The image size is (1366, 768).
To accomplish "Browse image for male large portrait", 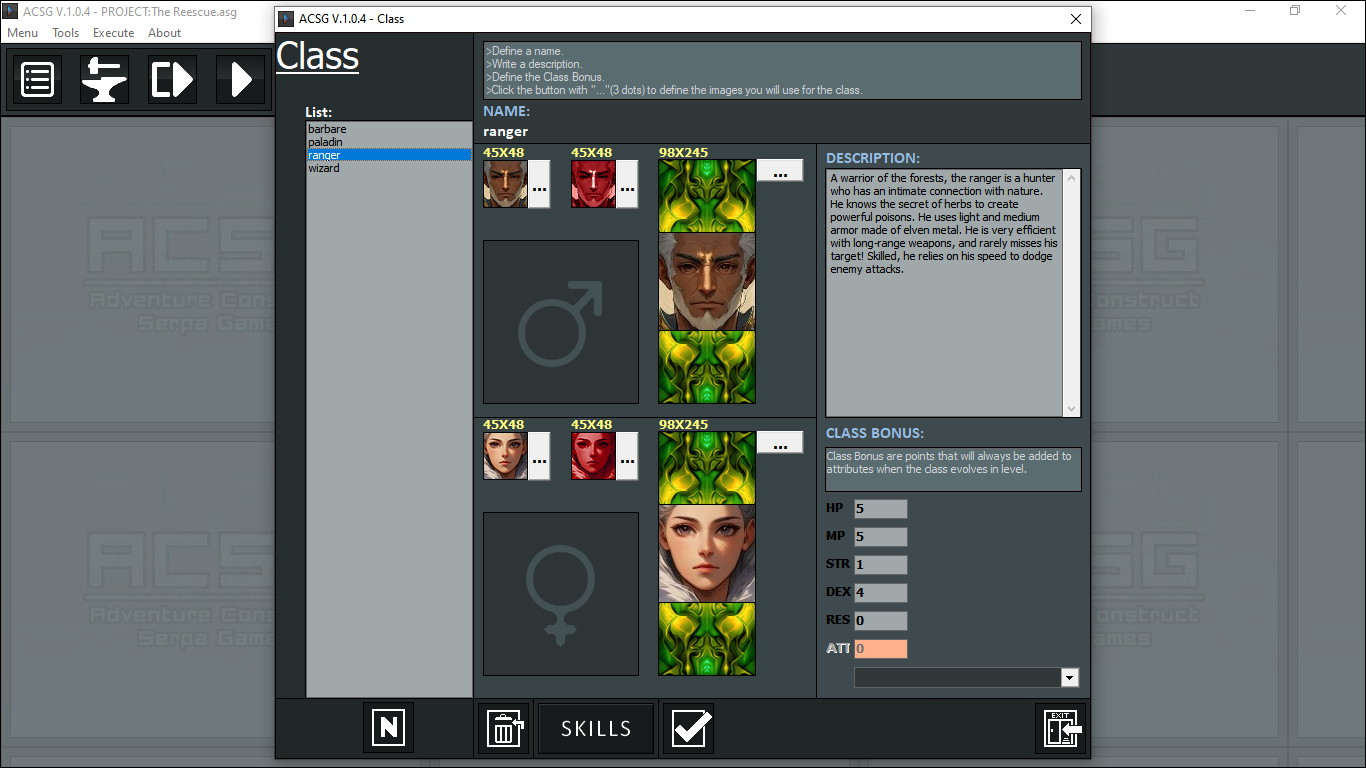I will pos(780,170).
